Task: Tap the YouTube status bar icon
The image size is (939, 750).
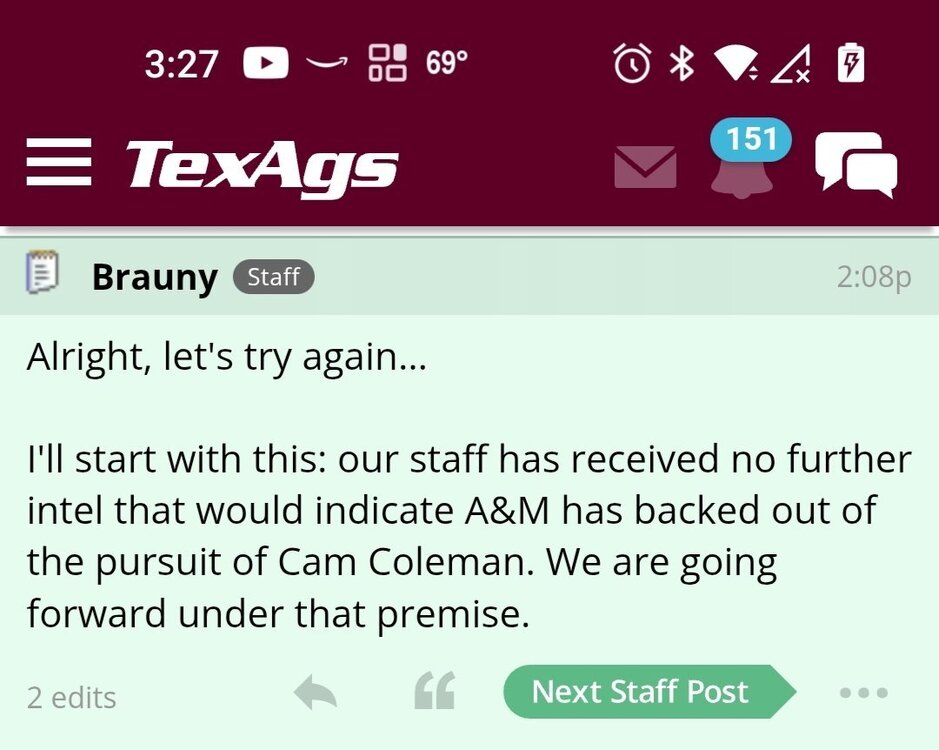Action: coord(266,65)
